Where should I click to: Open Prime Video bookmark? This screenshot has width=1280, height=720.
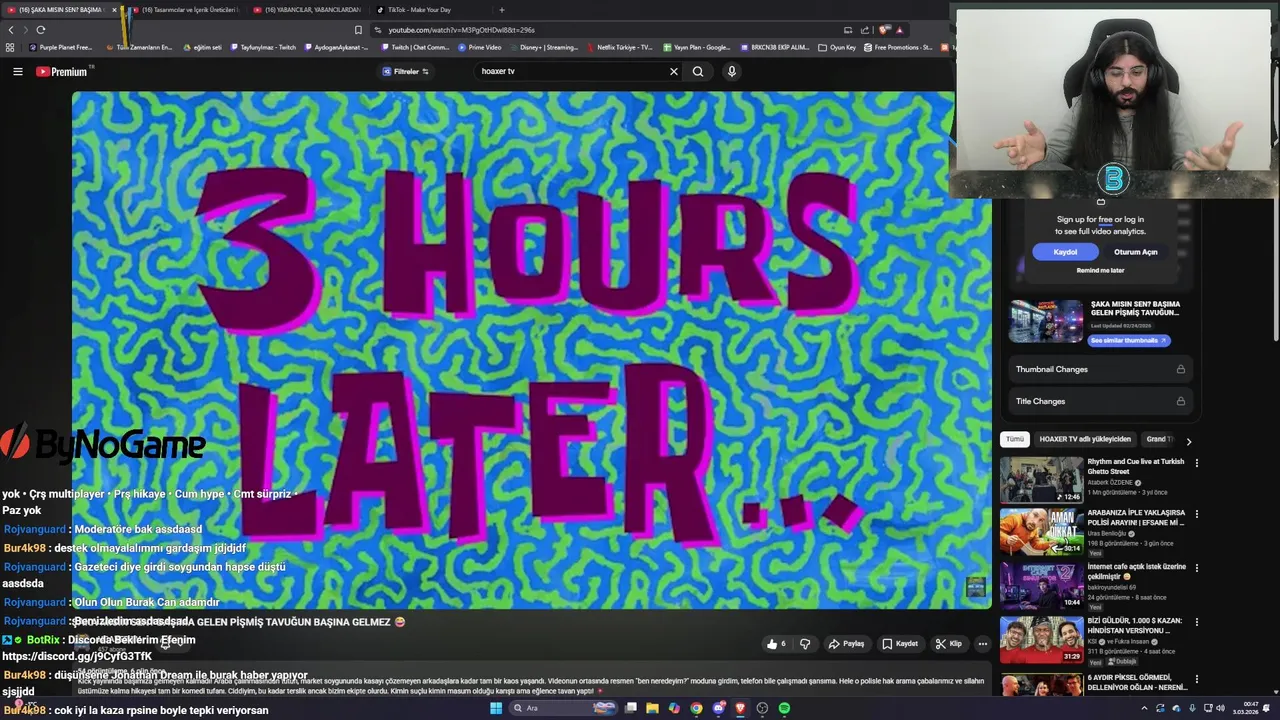[x=480, y=47]
